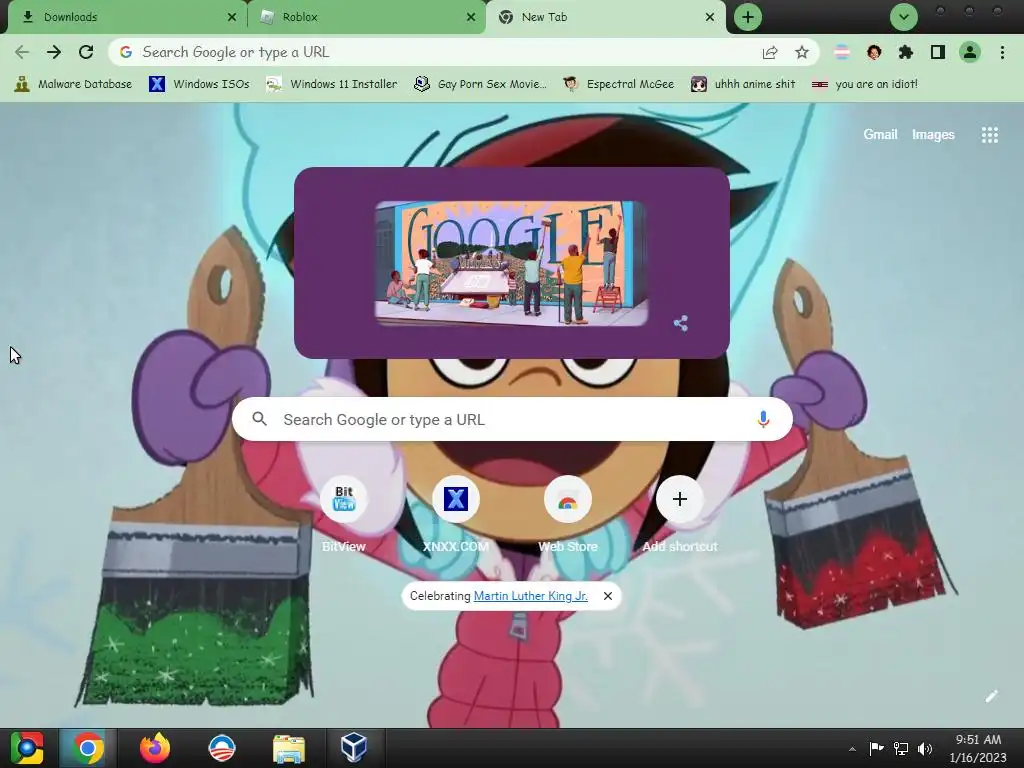Screen dimensions: 1024x768
Task: Open the Espectral McGee bookmark
Action: (618, 84)
